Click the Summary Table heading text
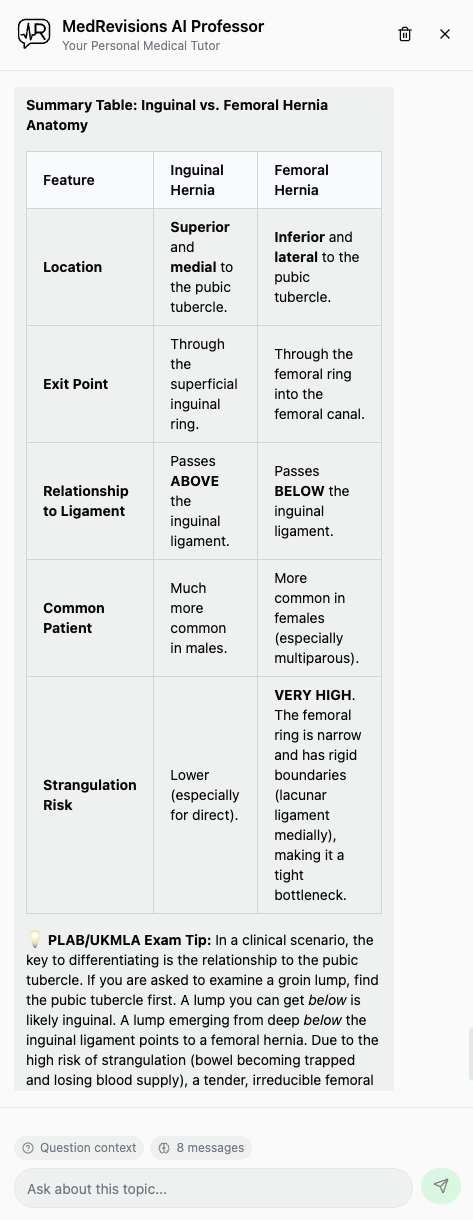473x1220 pixels. point(177,115)
